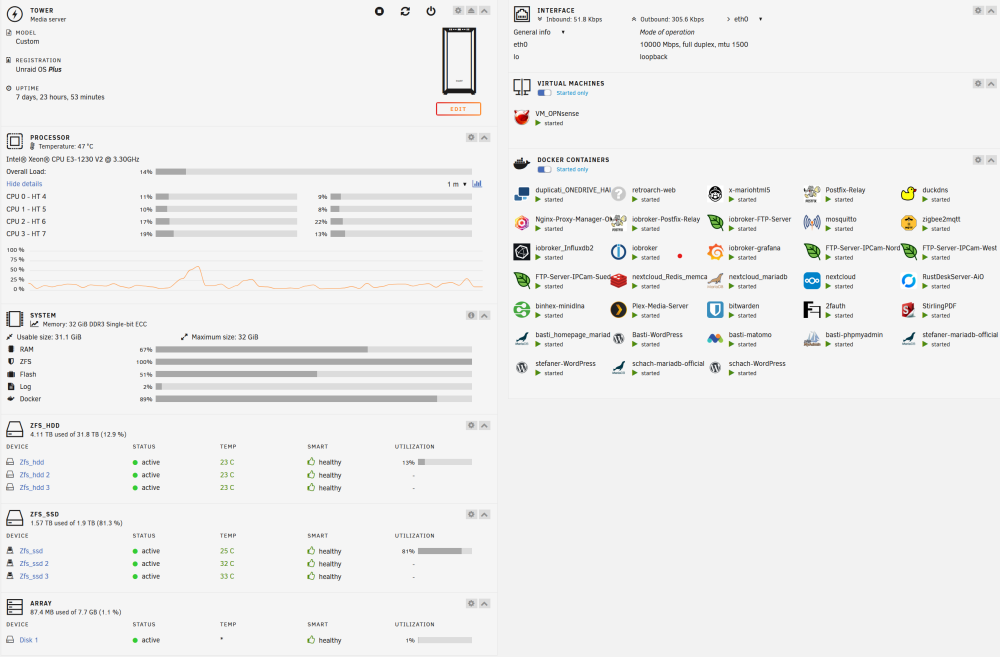This screenshot has height=657, width=1000.
Task: Open Interface panel settings gear
Action: [978, 11]
